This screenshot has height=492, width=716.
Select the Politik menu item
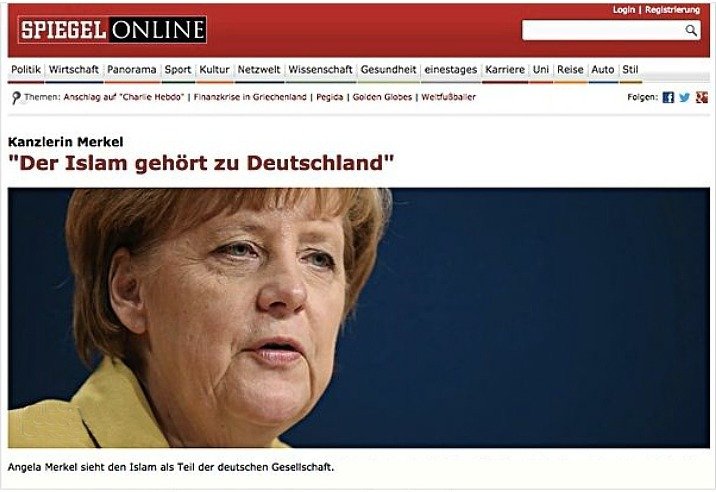click(26, 70)
